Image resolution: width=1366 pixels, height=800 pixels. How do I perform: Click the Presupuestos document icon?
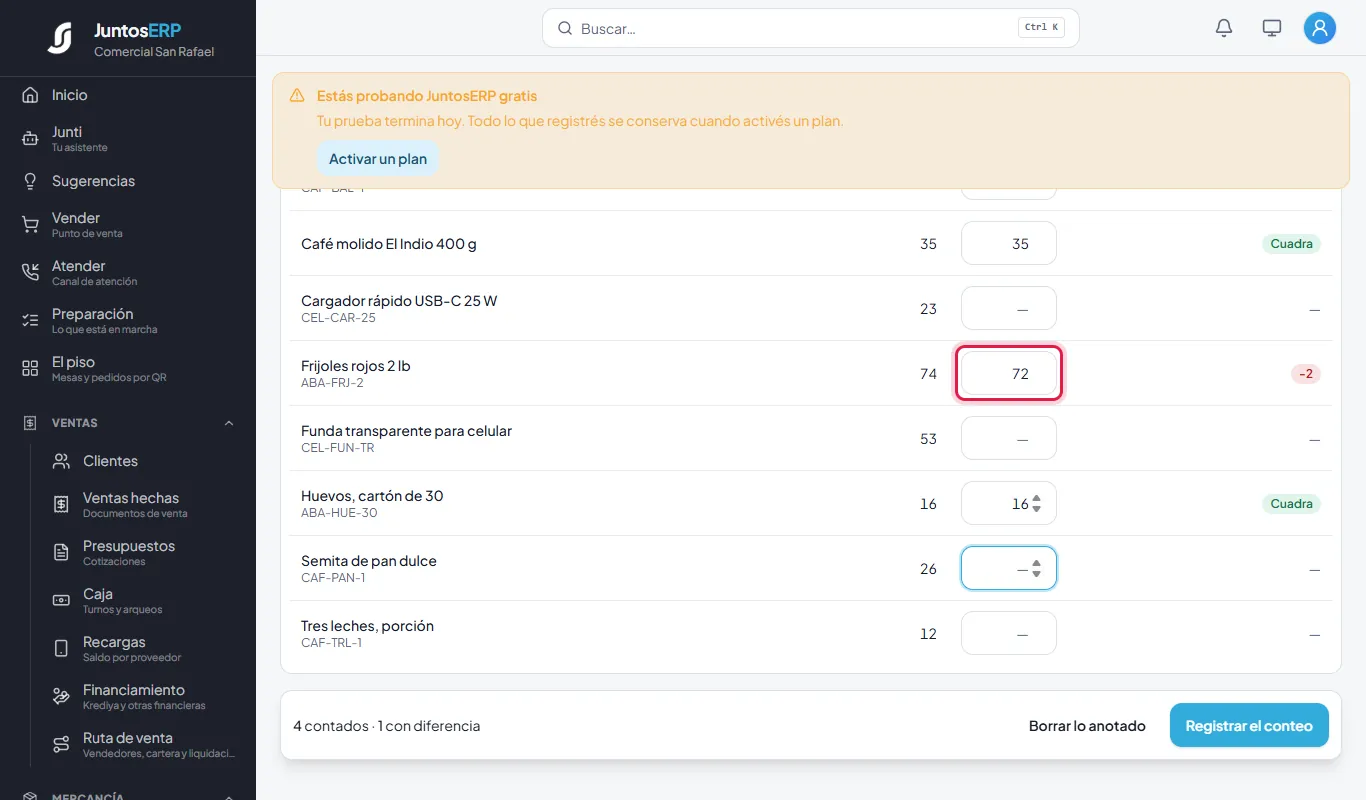coord(61,553)
